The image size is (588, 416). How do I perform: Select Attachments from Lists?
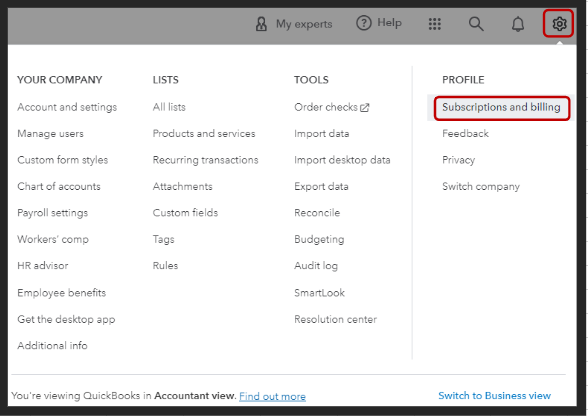pos(182,186)
